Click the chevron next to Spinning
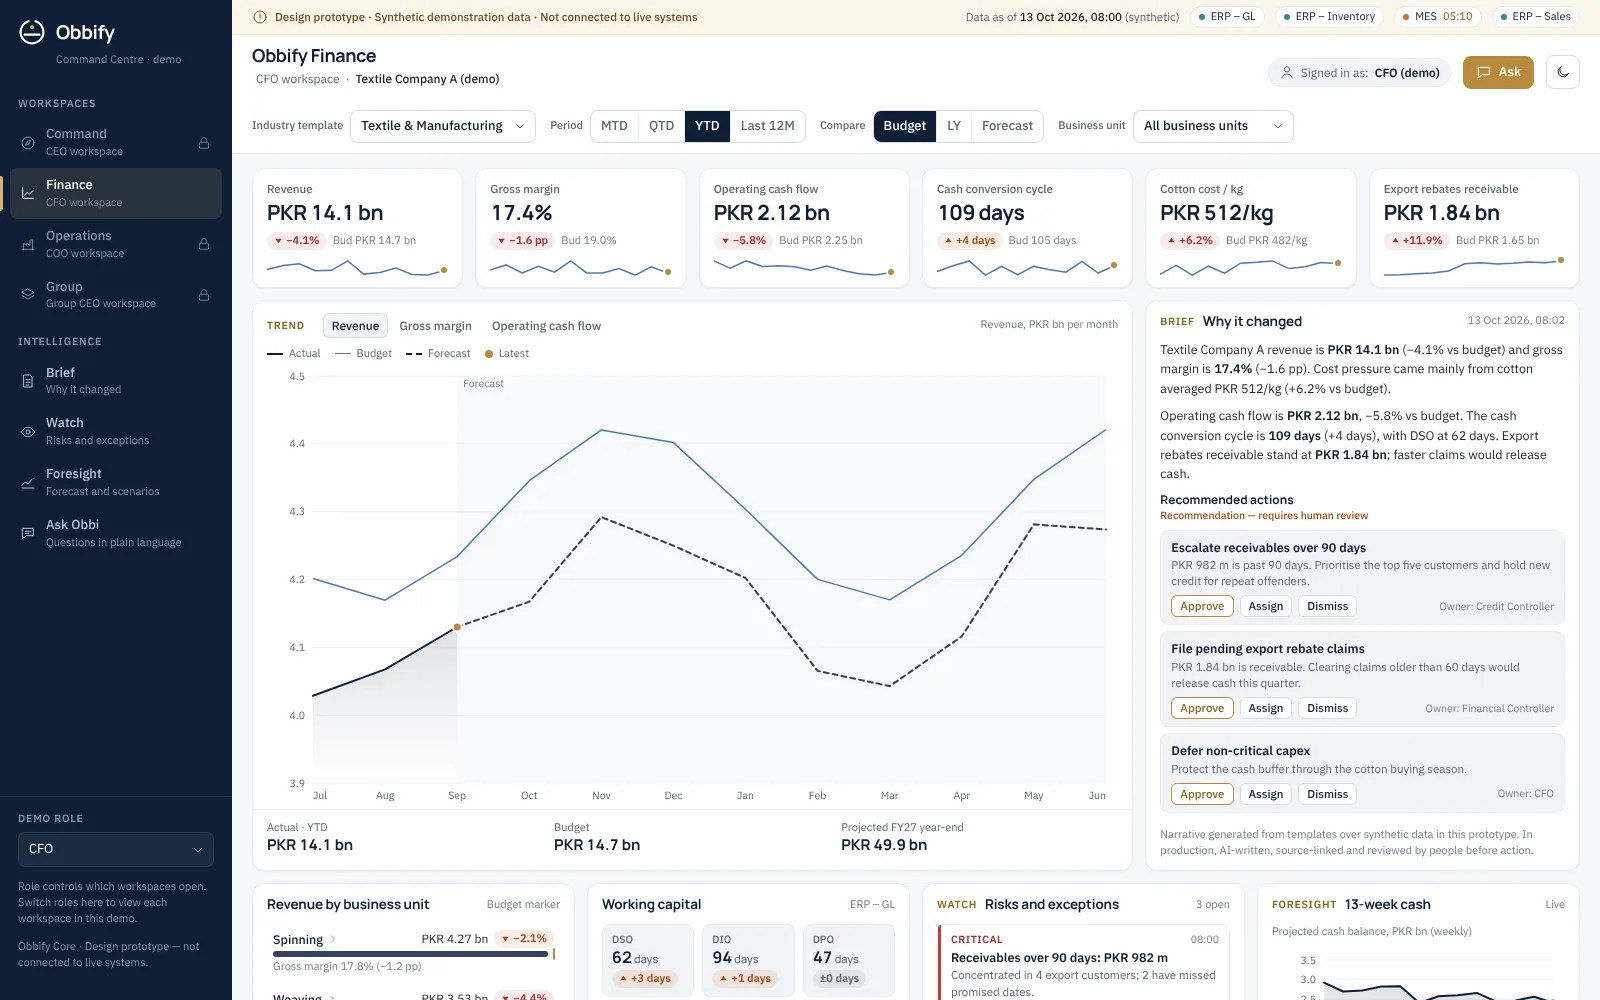This screenshot has width=1600, height=1000. point(333,939)
